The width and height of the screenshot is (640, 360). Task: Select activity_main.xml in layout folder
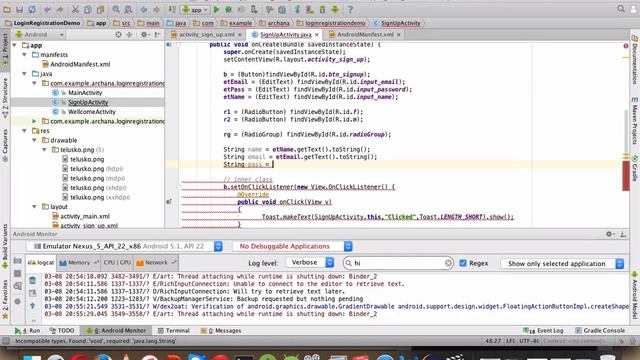[x=84, y=216]
